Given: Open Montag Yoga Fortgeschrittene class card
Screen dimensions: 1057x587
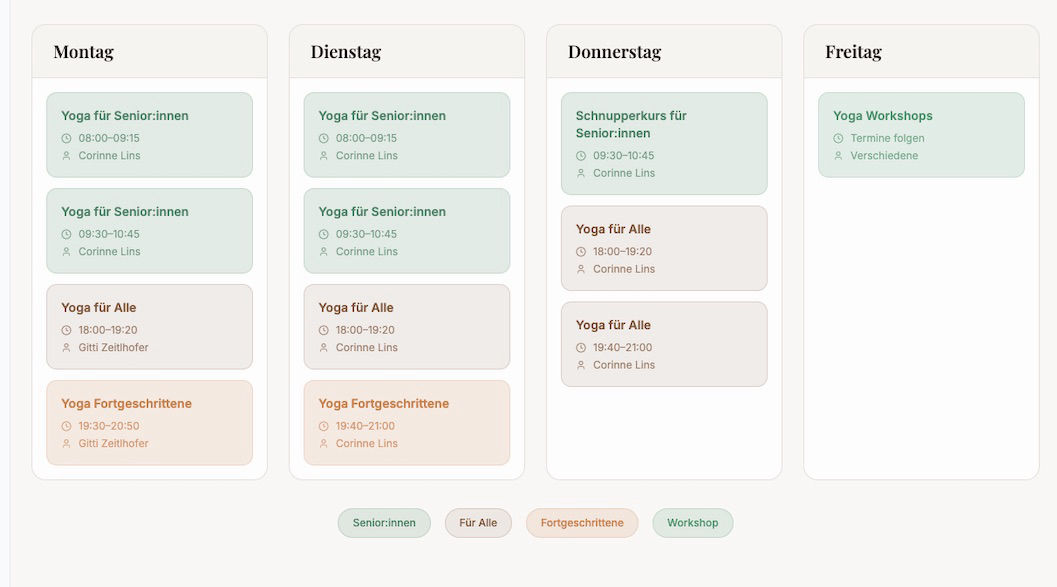Looking at the screenshot, I should pos(150,423).
